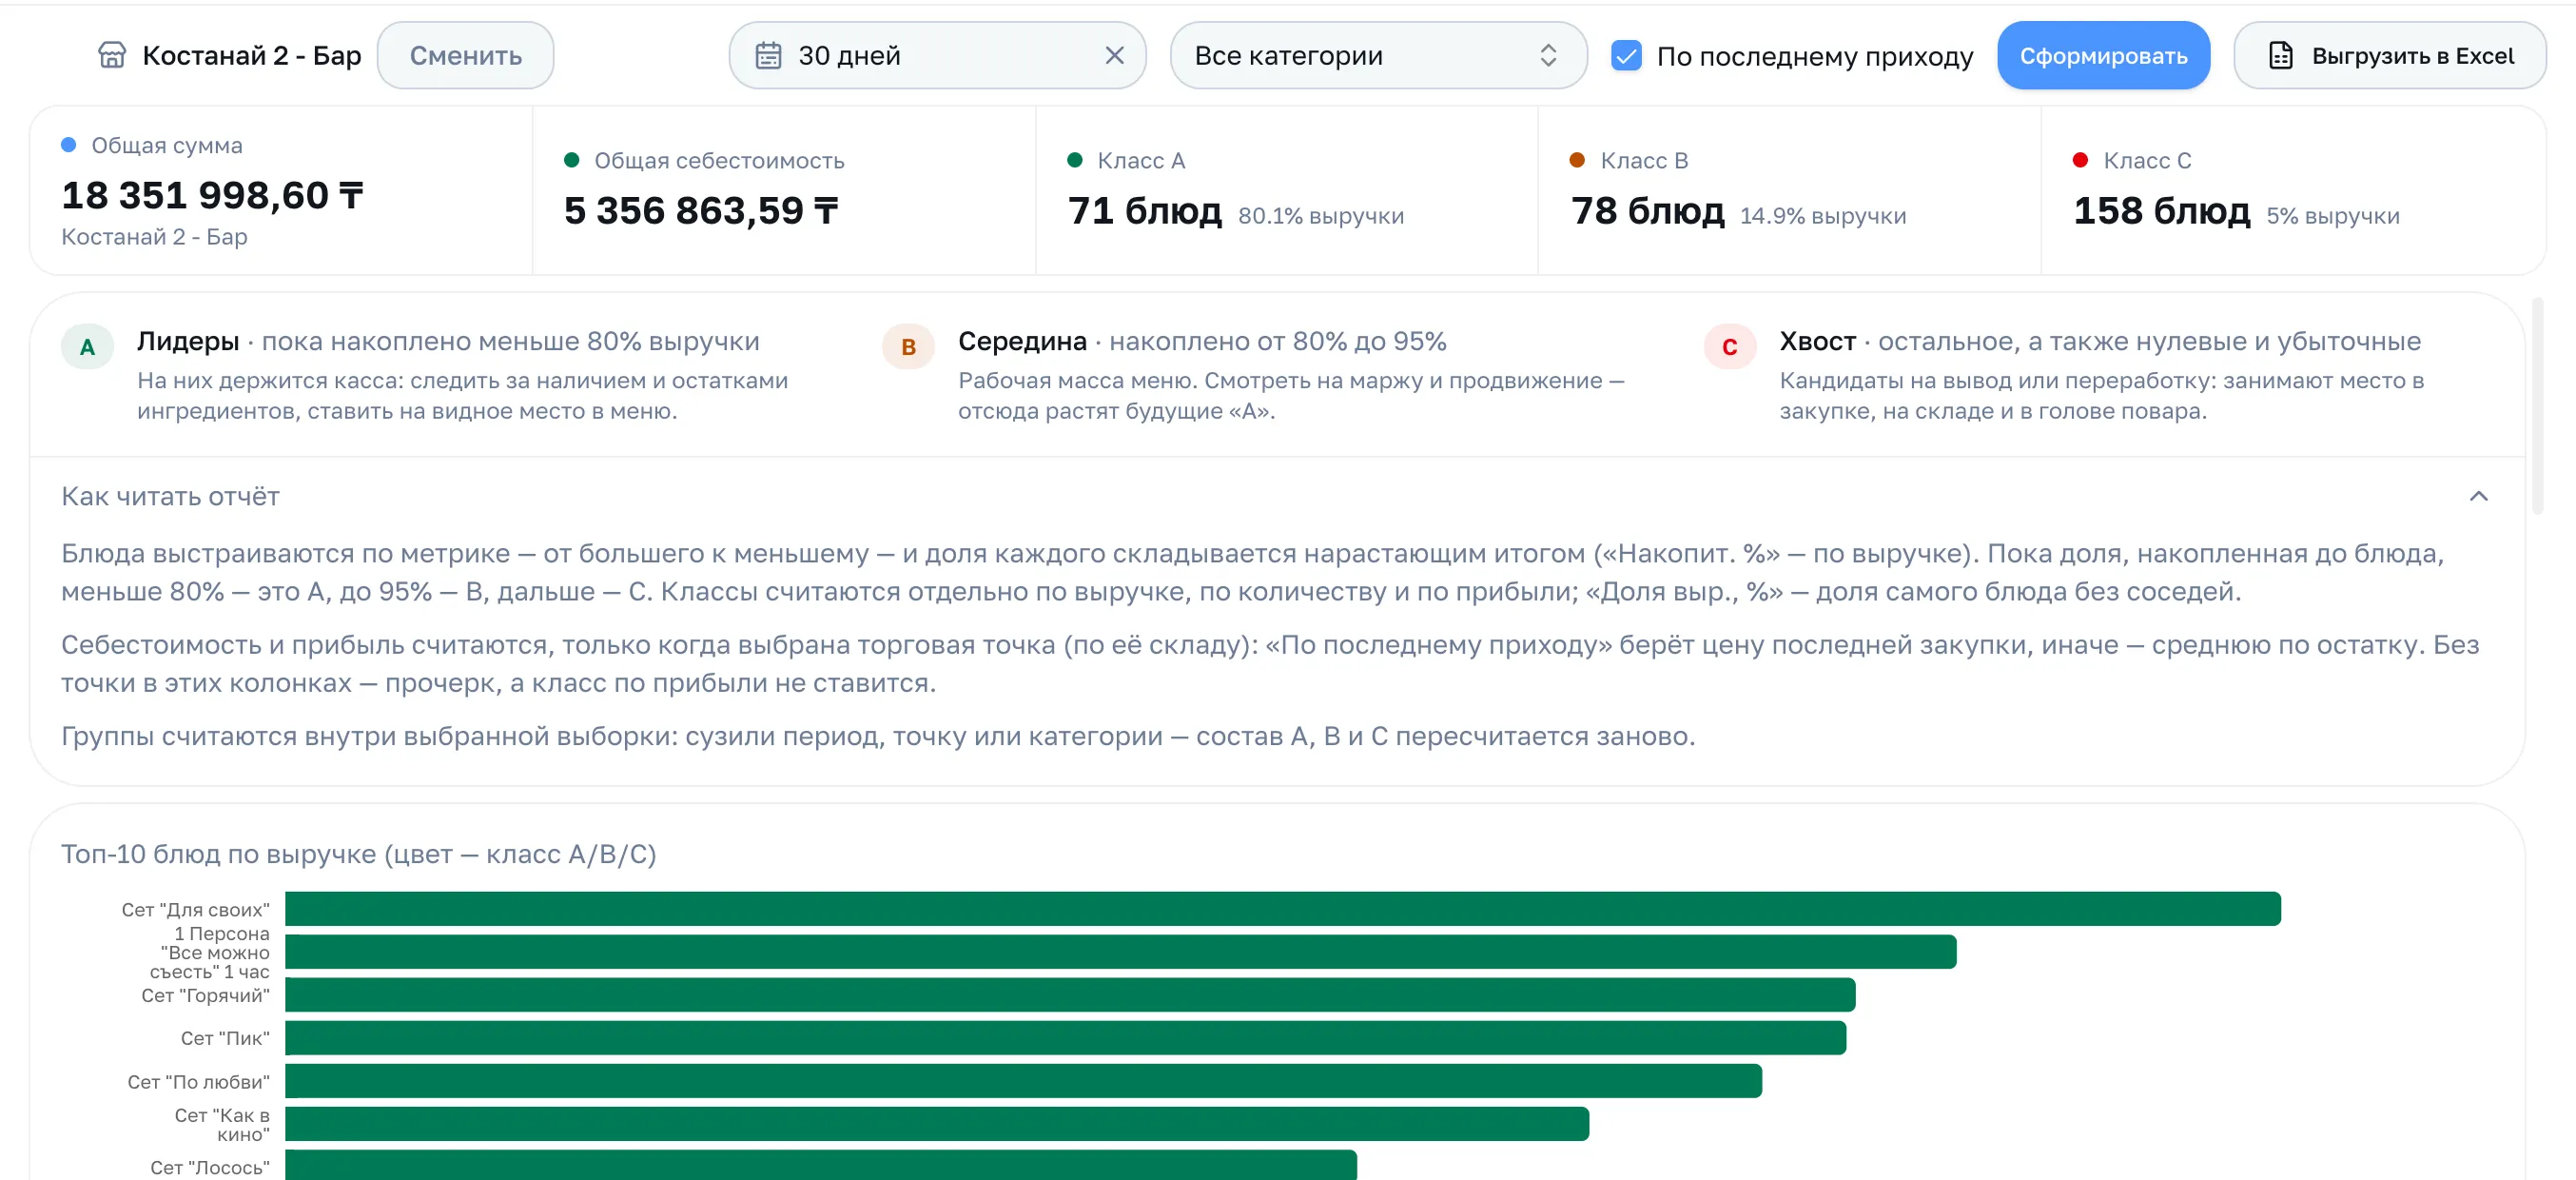This screenshot has width=2576, height=1180.
Task: Click the Сменить button
Action: (x=466, y=55)
